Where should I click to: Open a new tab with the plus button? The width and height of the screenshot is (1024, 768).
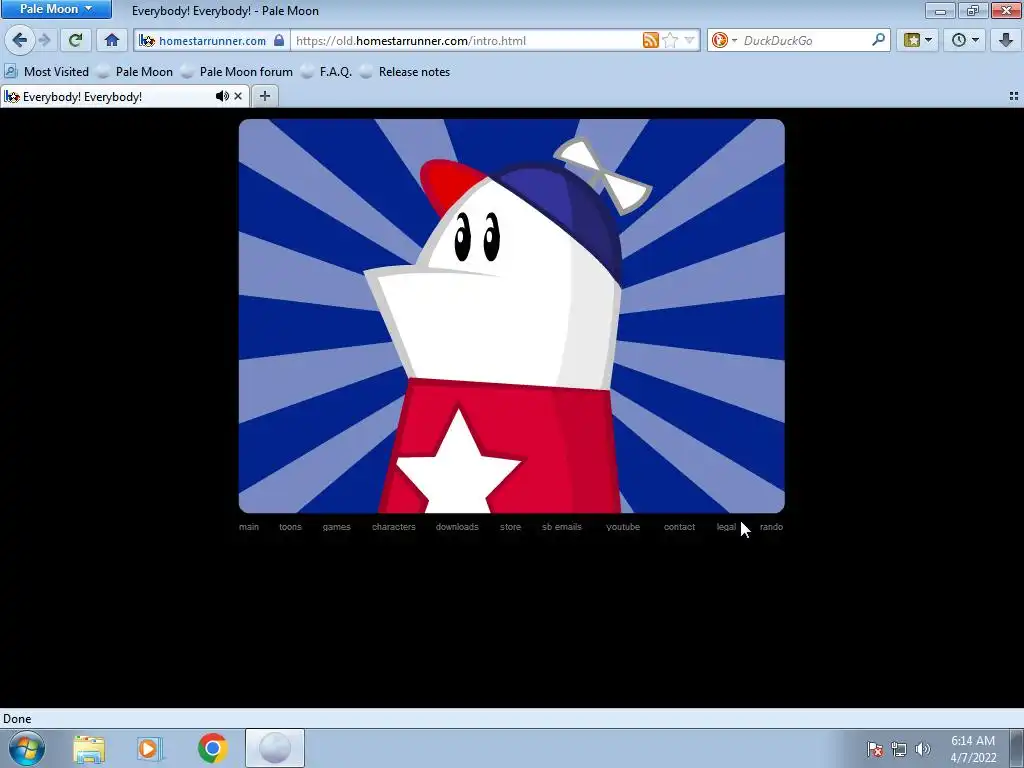coord(264,96)
